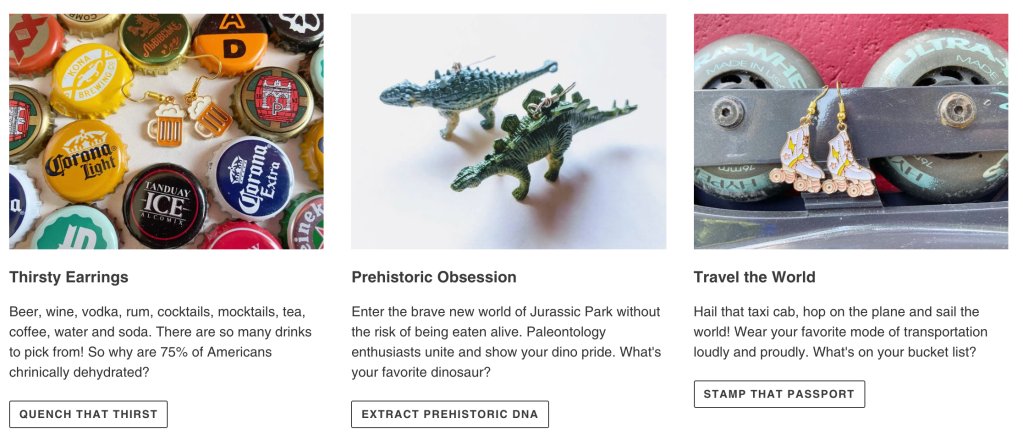Click the QUENCH THAT THIRST button
Viewport: 1023px width, 440px height.
point(88,414)
